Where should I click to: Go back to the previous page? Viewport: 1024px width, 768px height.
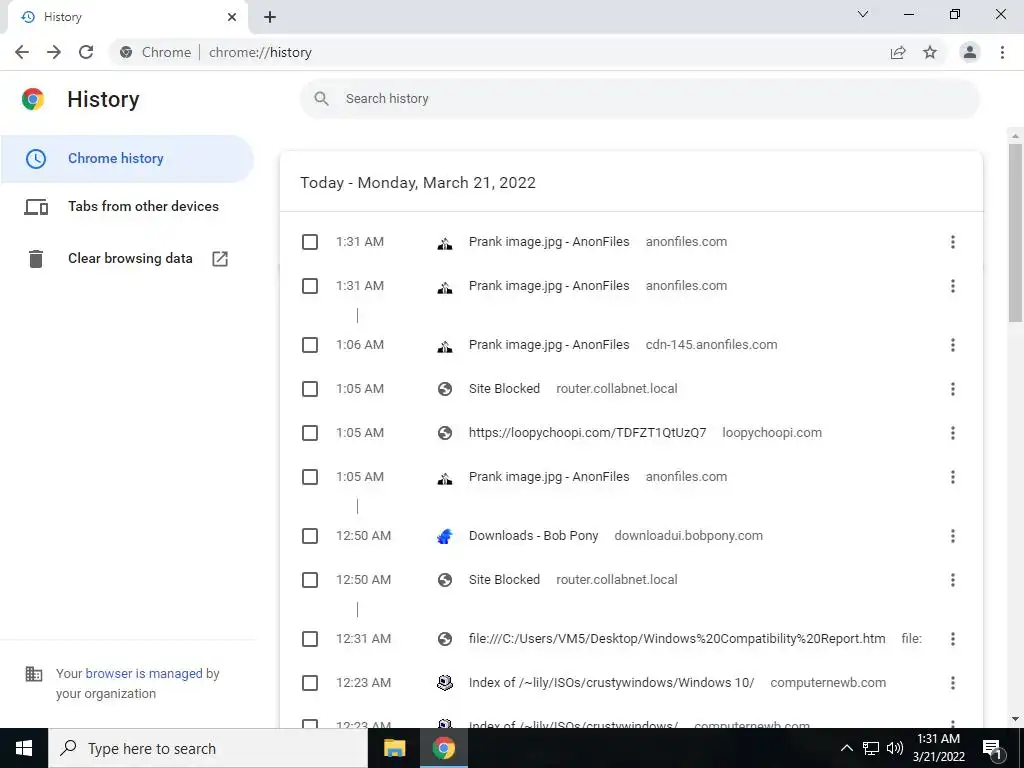(x=22, y=52)
